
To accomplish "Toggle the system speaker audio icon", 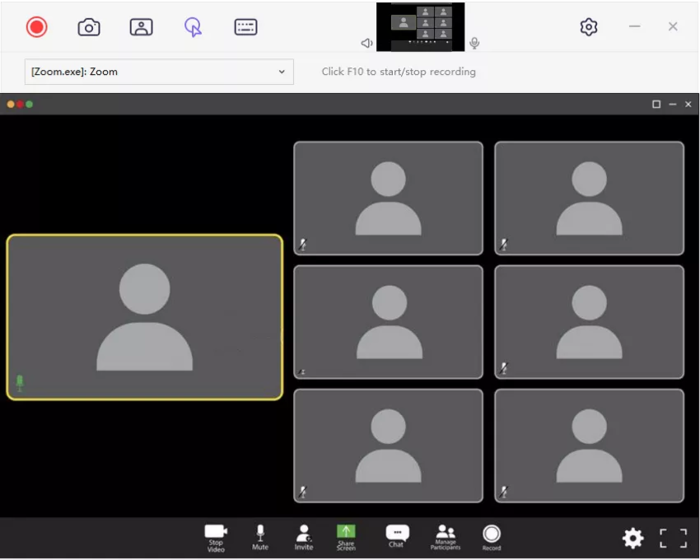I will (367, 43).
